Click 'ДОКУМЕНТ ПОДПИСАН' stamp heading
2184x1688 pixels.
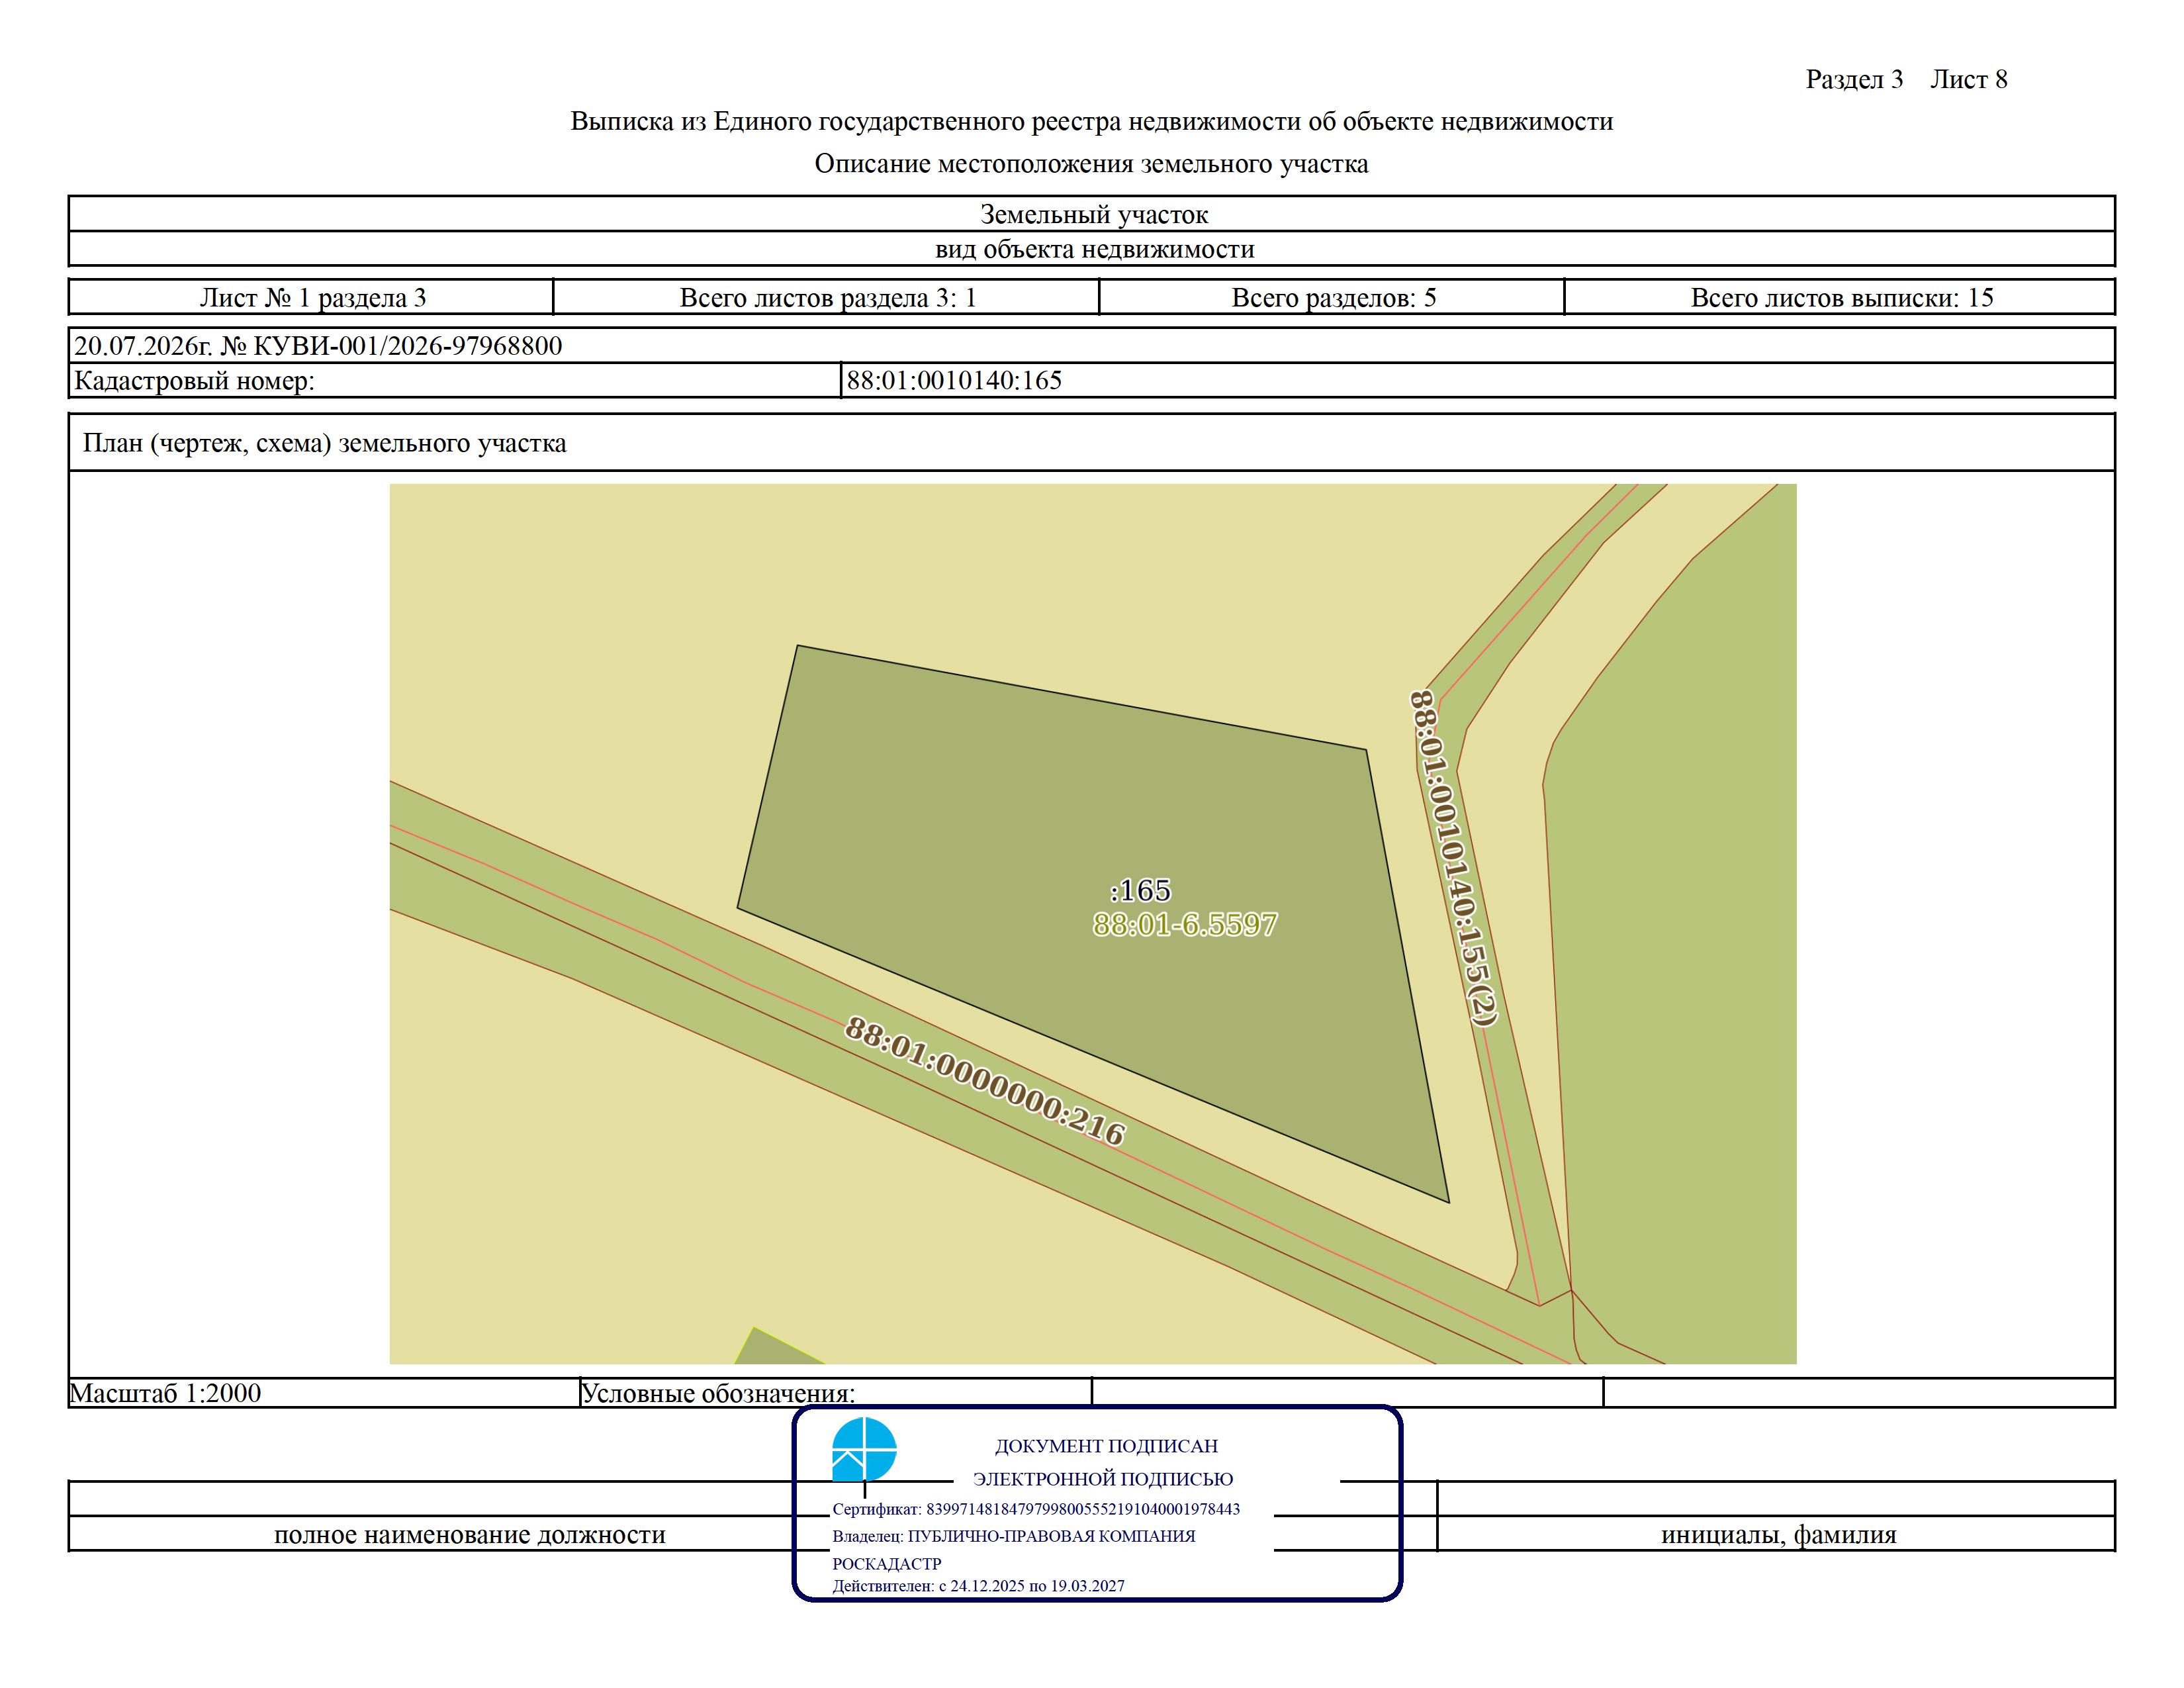click(1106, 1446)
